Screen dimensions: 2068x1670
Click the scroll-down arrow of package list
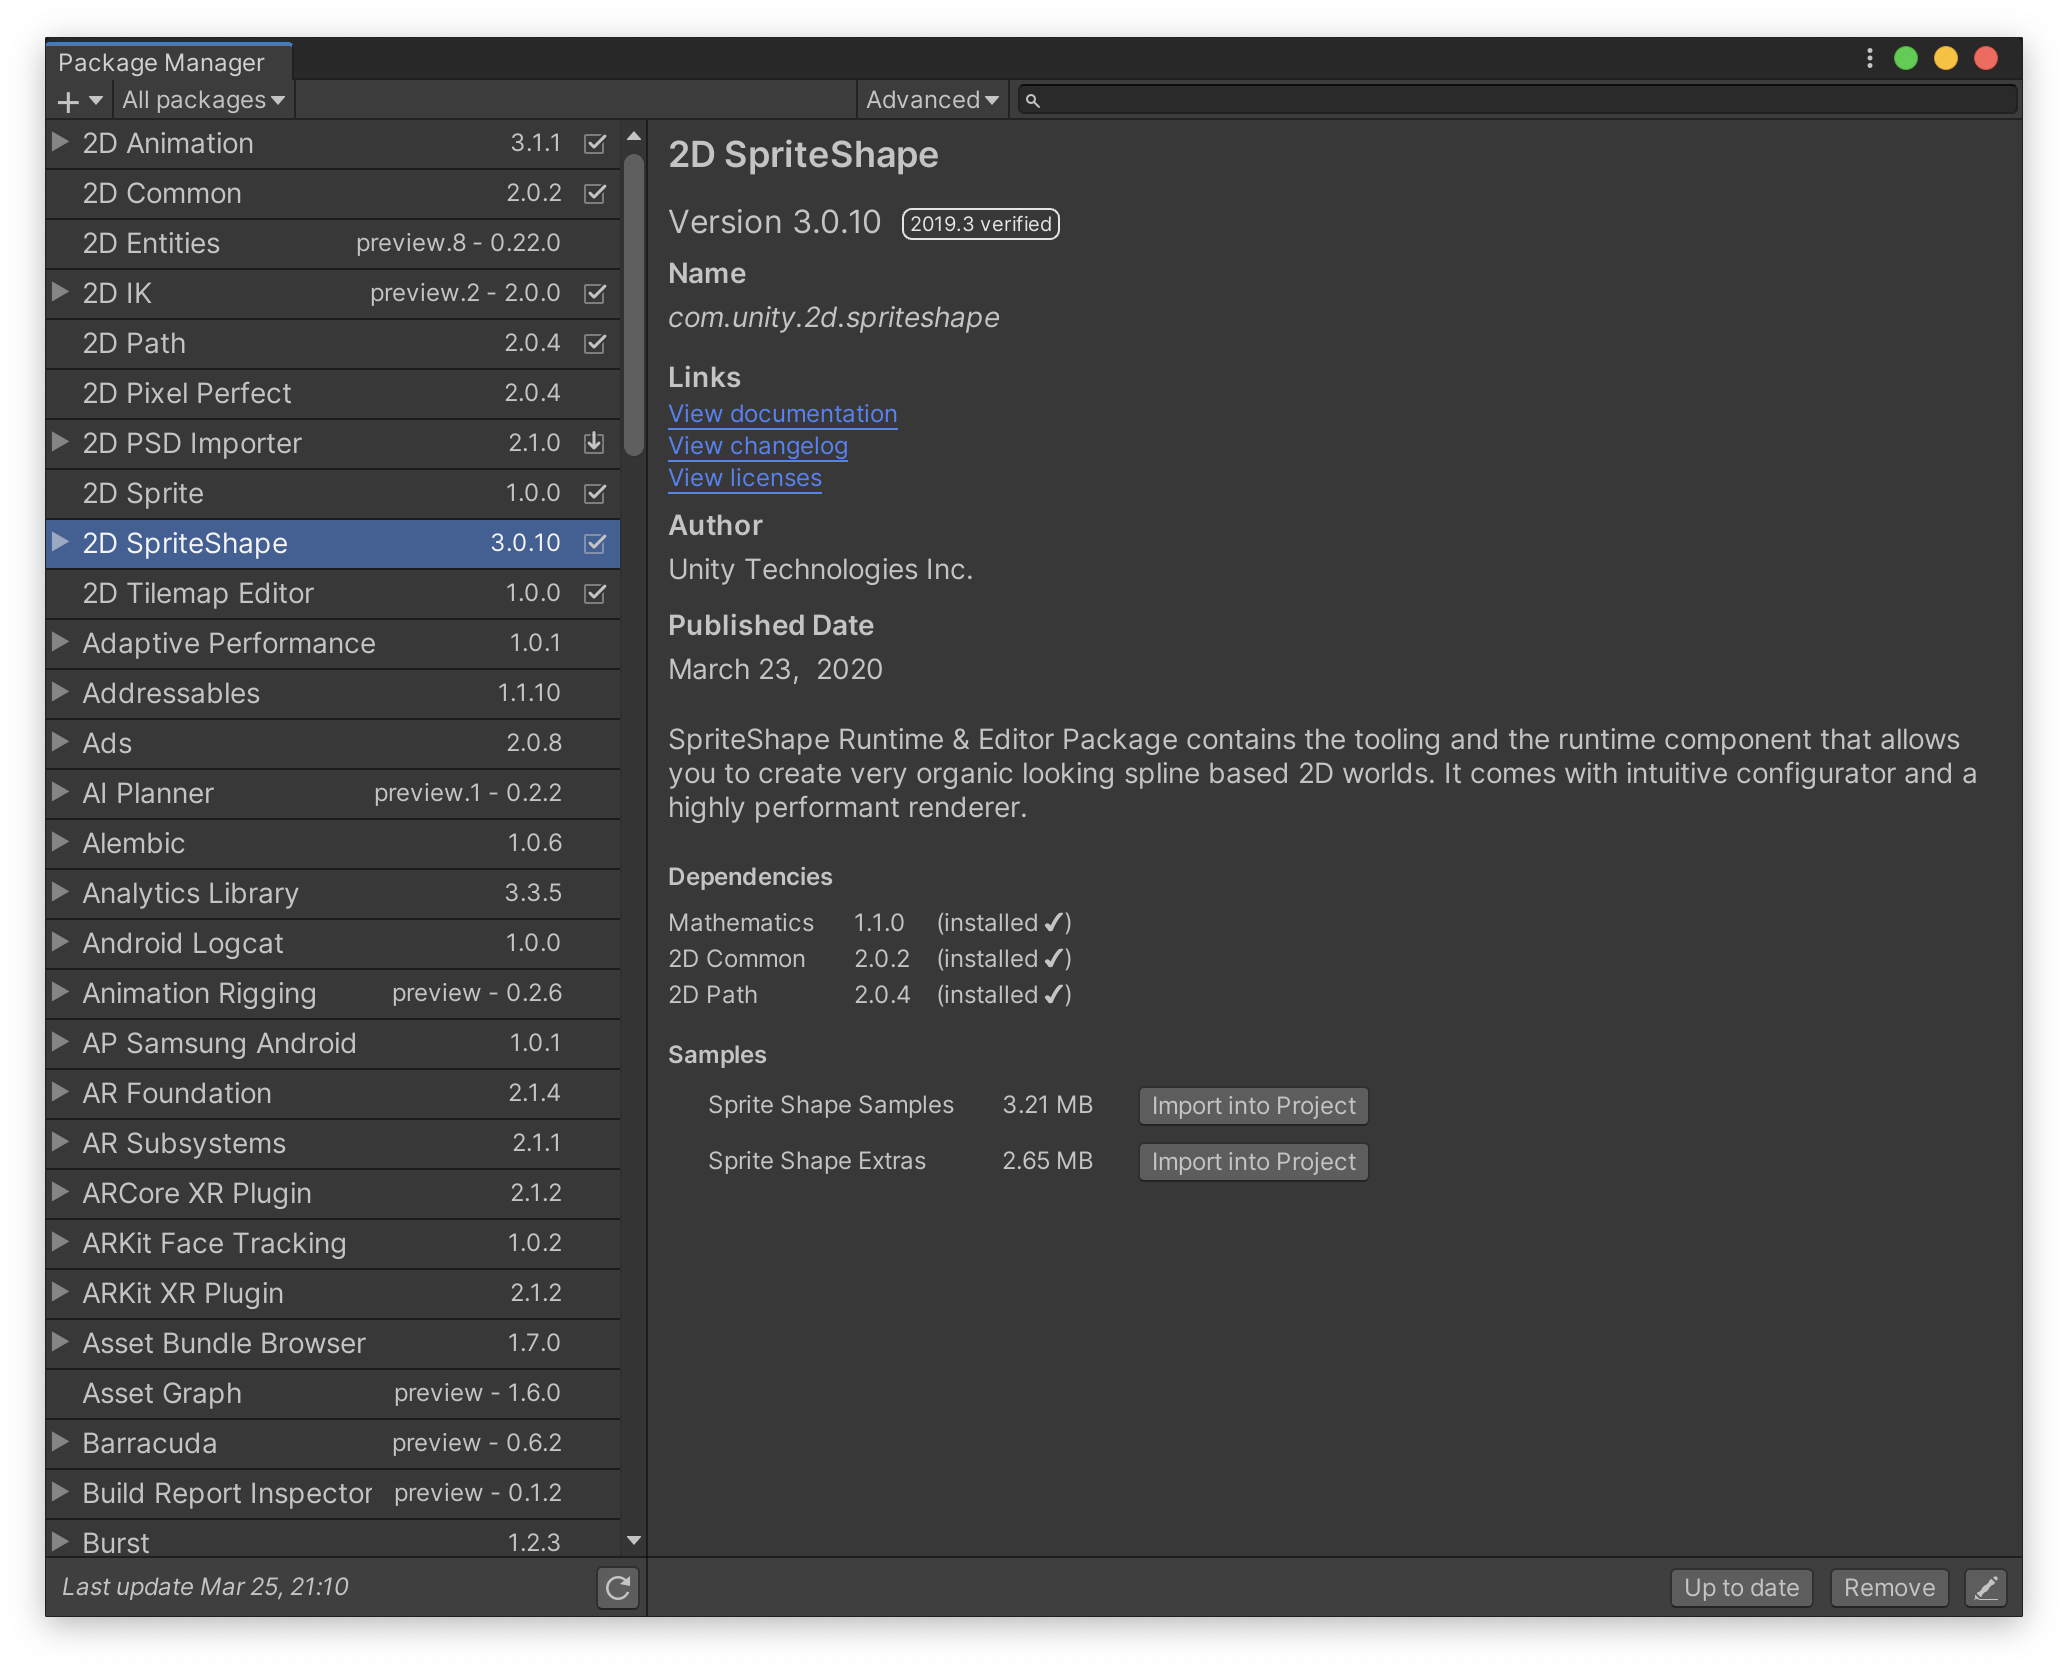point(633,1541)
